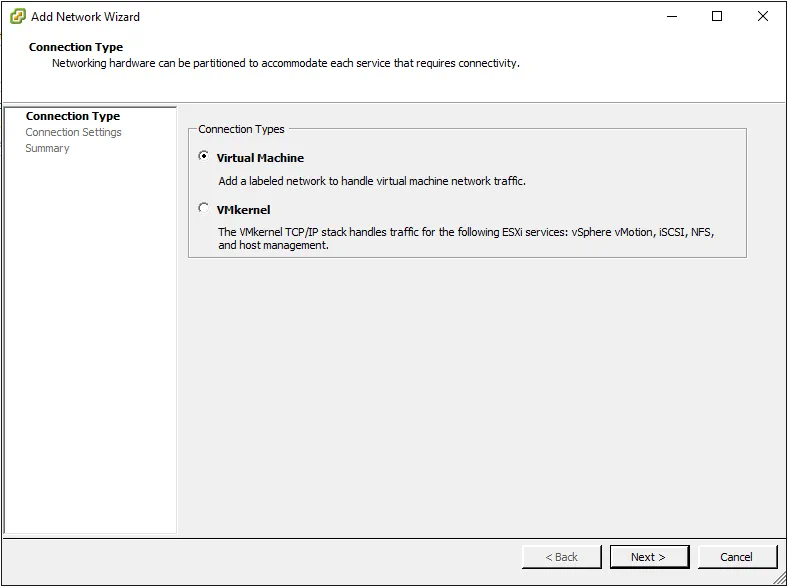789x588 pixels.
Task: Click the bold Virtual Machine option label
Action: pyautogui.click(x=260, y=158)
